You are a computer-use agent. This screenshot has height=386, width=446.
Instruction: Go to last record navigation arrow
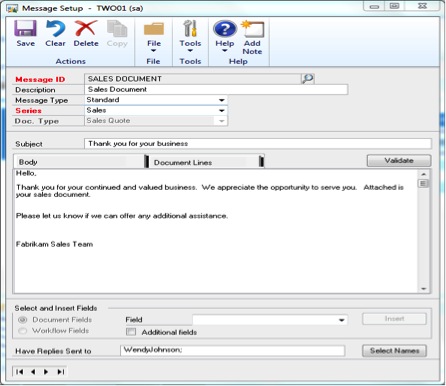tap(61, 372)
